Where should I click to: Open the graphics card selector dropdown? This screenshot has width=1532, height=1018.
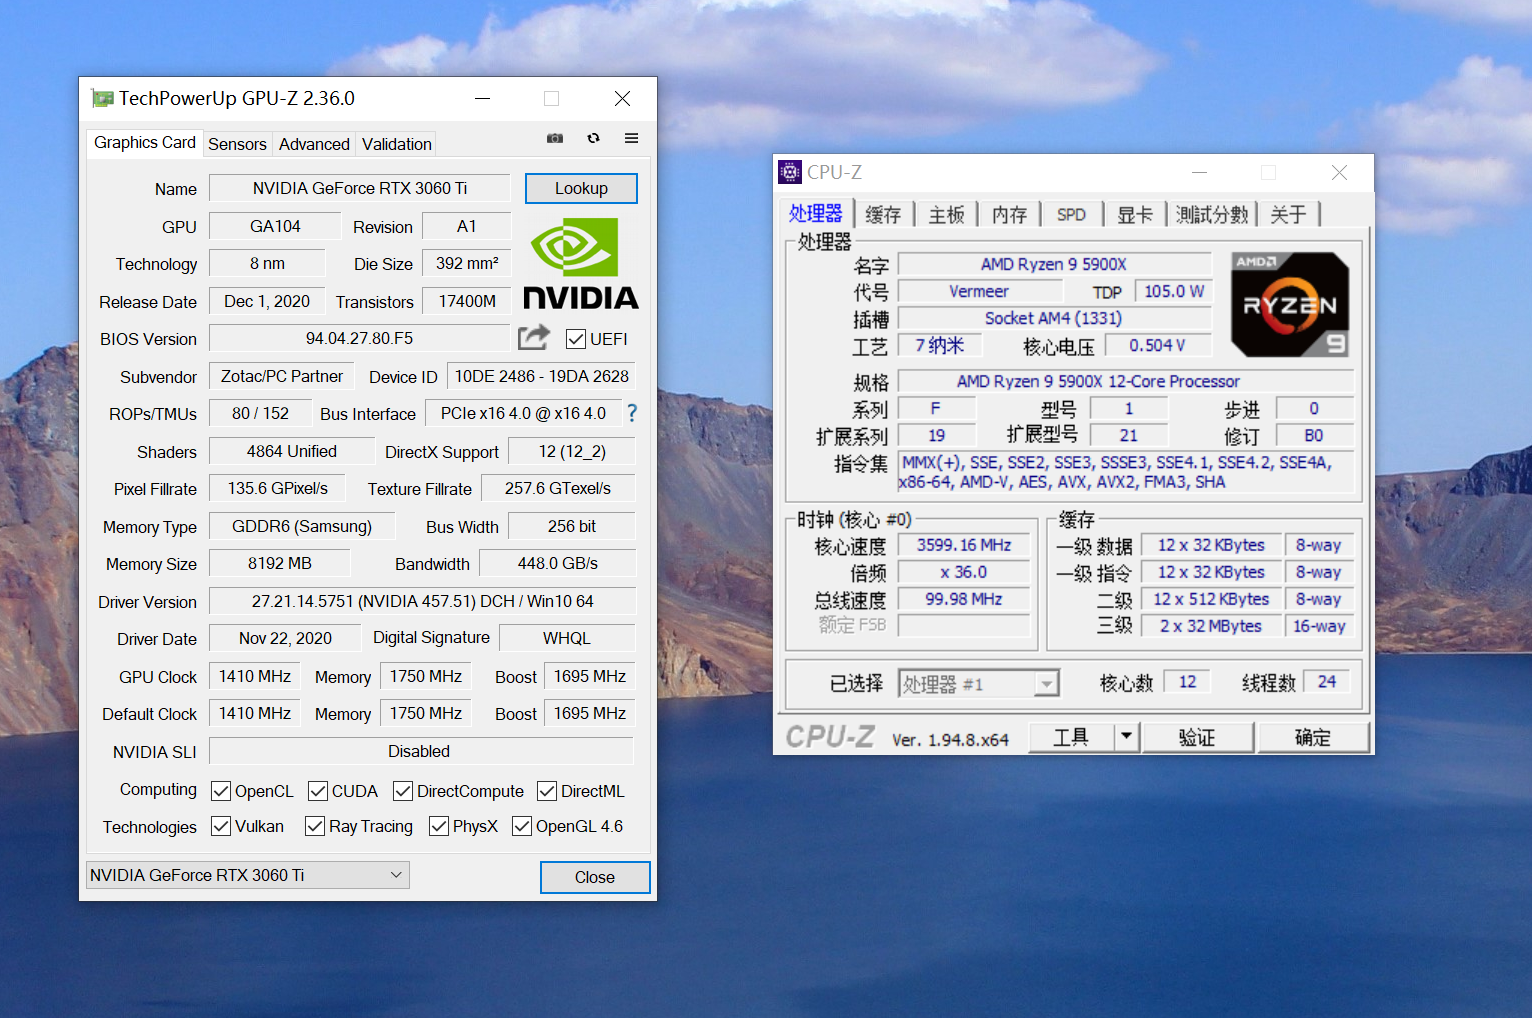point(397,874)
